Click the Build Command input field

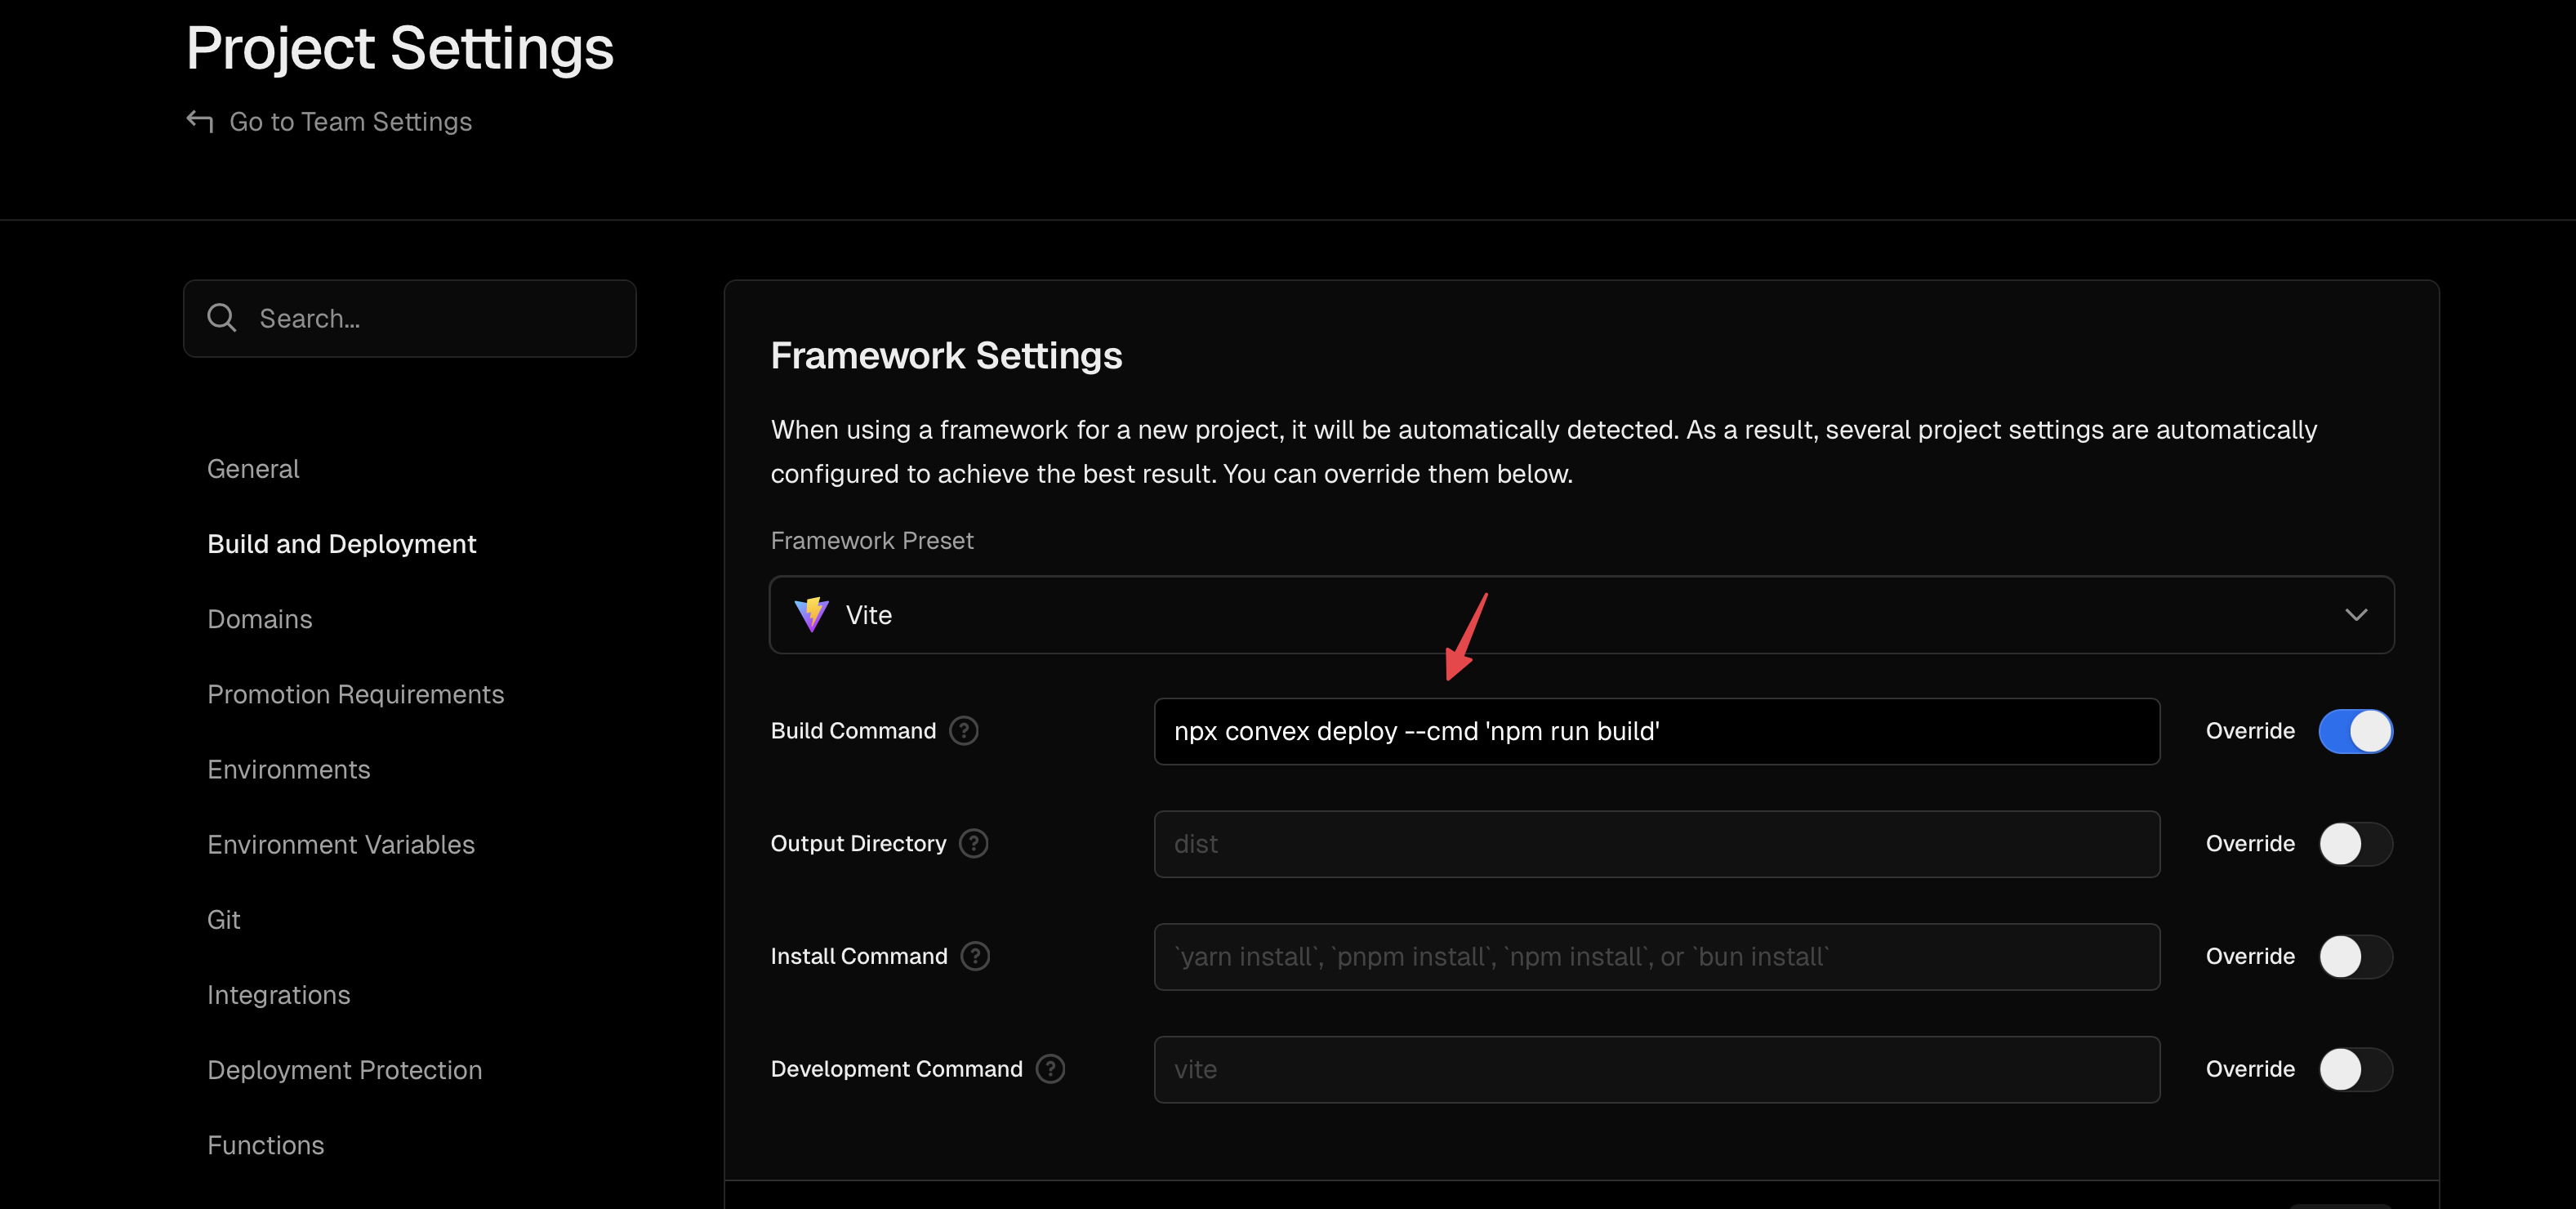(1657, 731)
